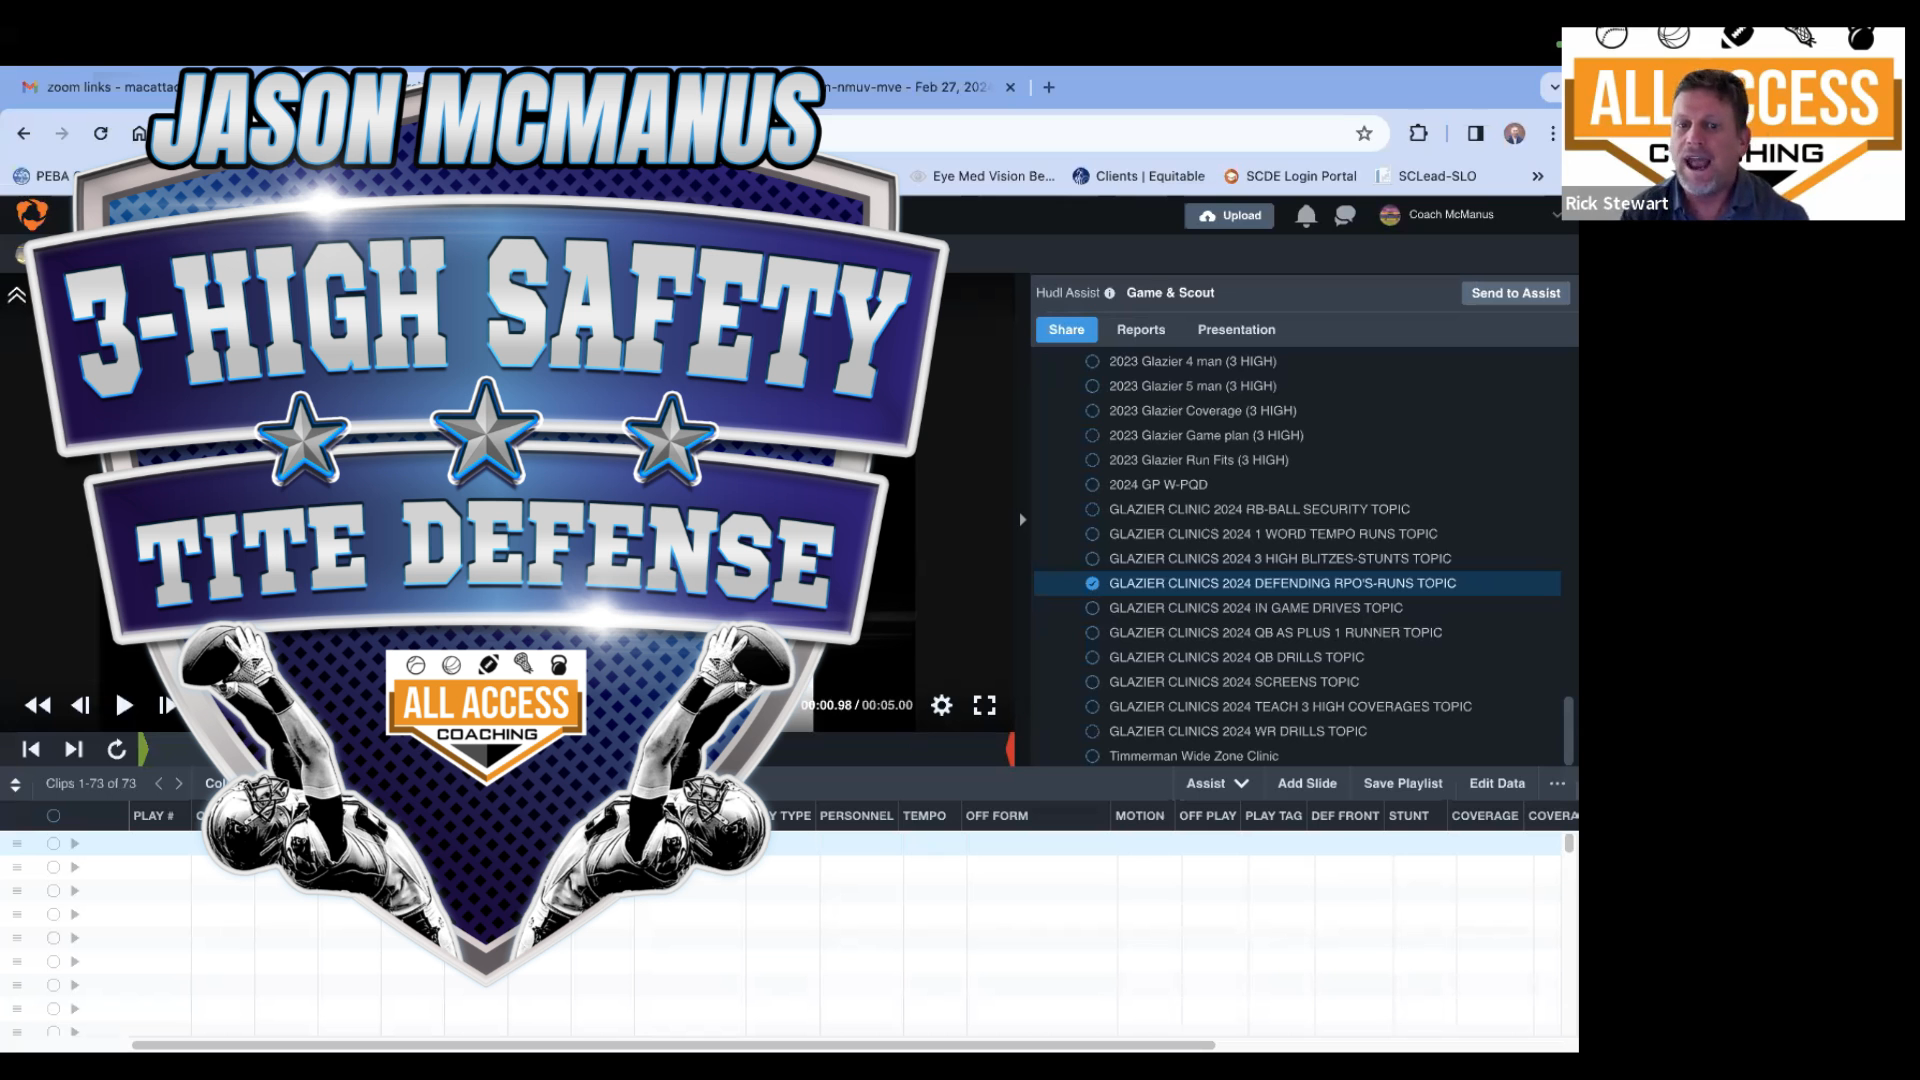The image size is (1920, 1080).
Task: Click the Edit Data button
Action: pos(1496,783)
